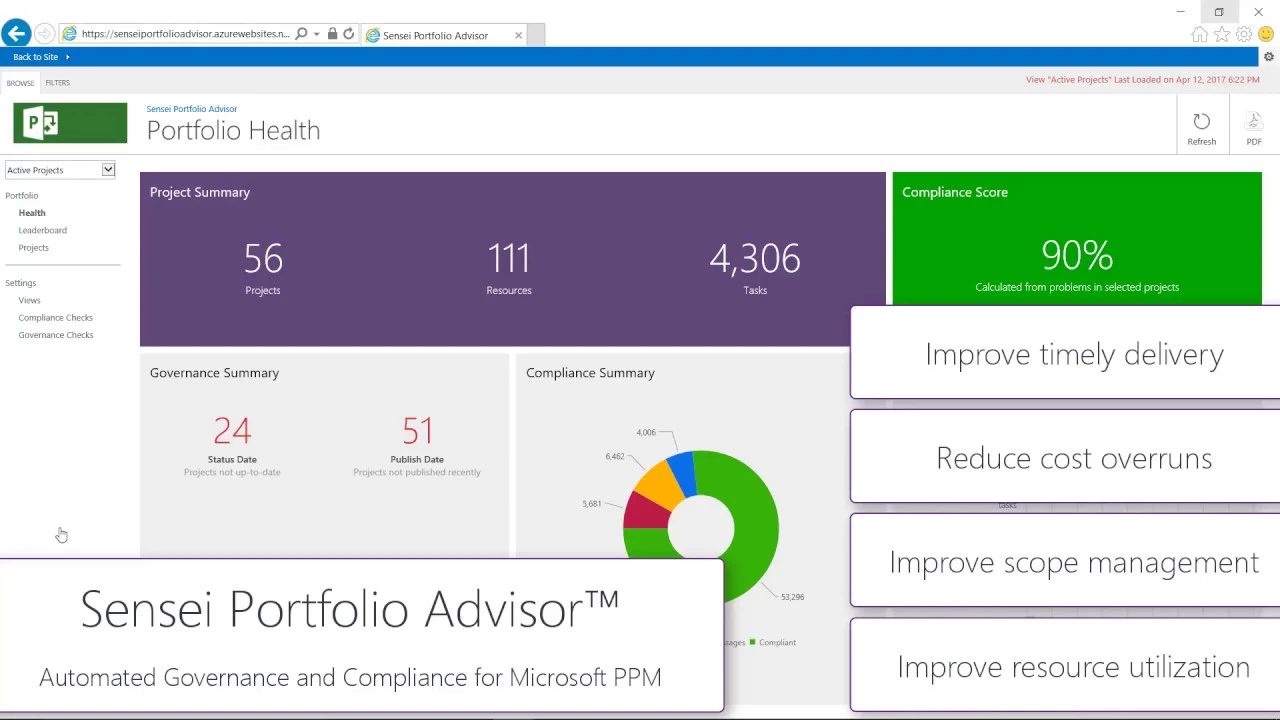Screen dimensions: 1280x720
Task: Open Governance Checks under Settings
Action: [x=55, y=335]
